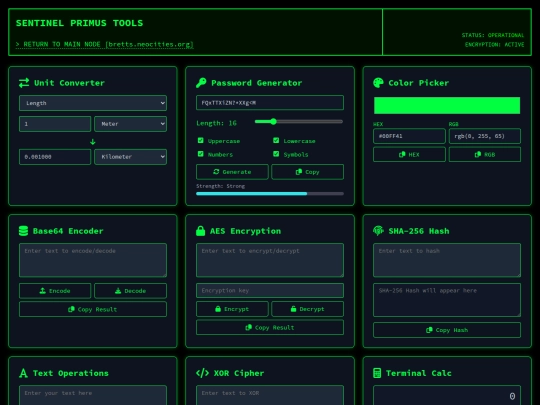Click the Base64 Decode button
This screenshot has height=405, width=540.
(131, 291)
